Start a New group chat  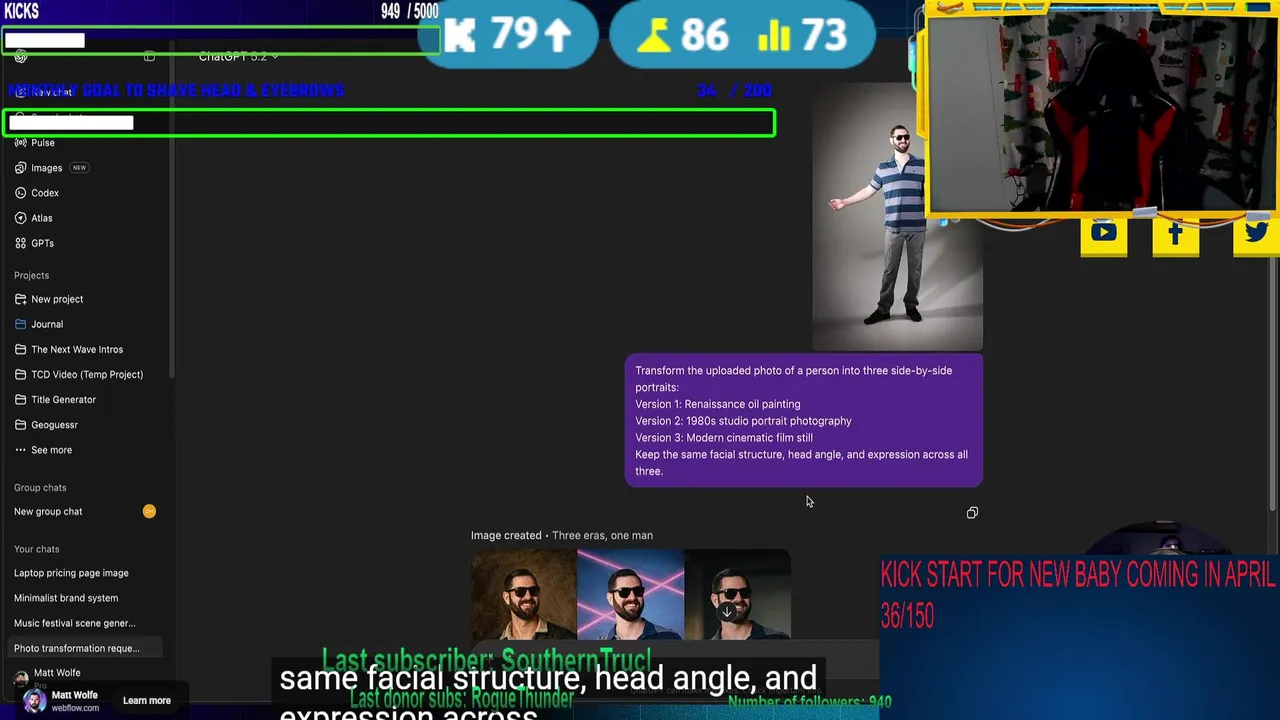[48, 511]
